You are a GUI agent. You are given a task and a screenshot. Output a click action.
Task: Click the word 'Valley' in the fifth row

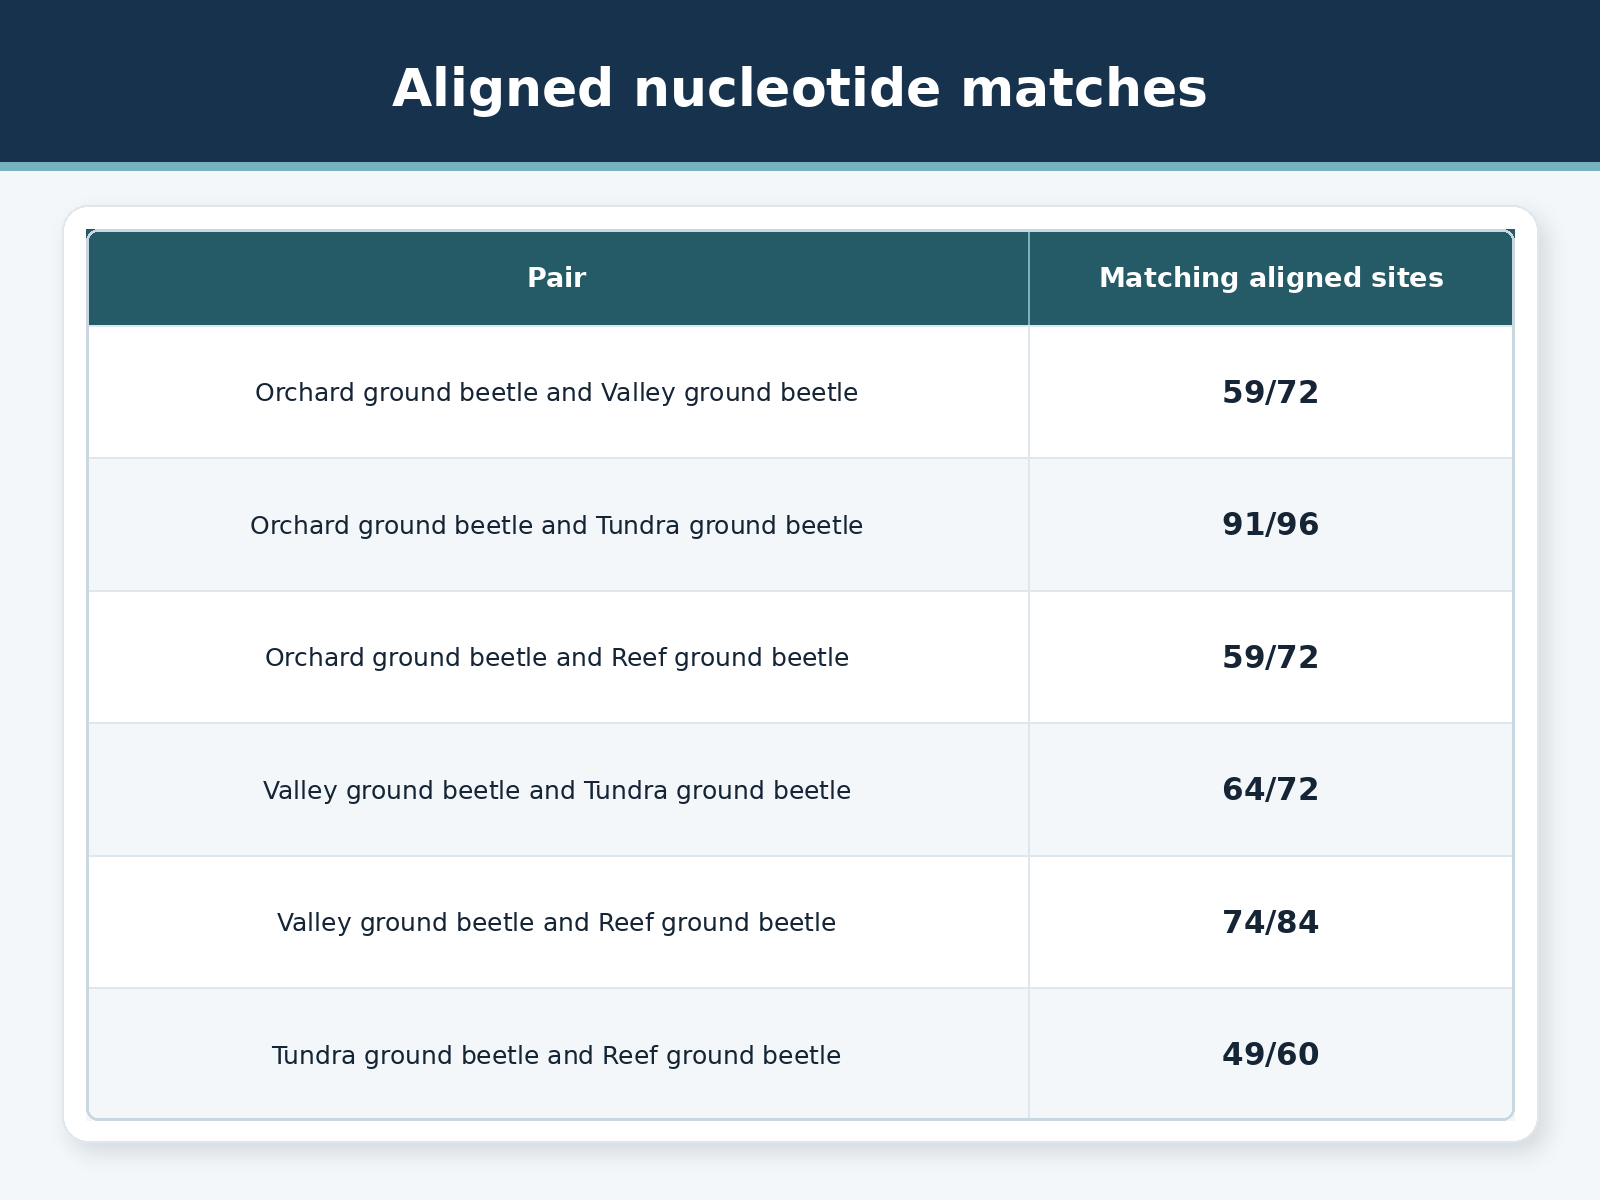314,923
